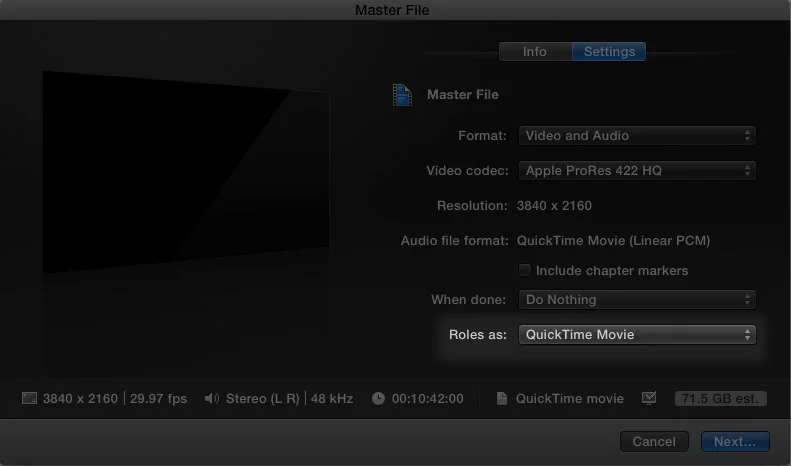The width and height of the screenshot is (791, 466).
Task: Open the When done dropdown
Action: tap(637, 300)
